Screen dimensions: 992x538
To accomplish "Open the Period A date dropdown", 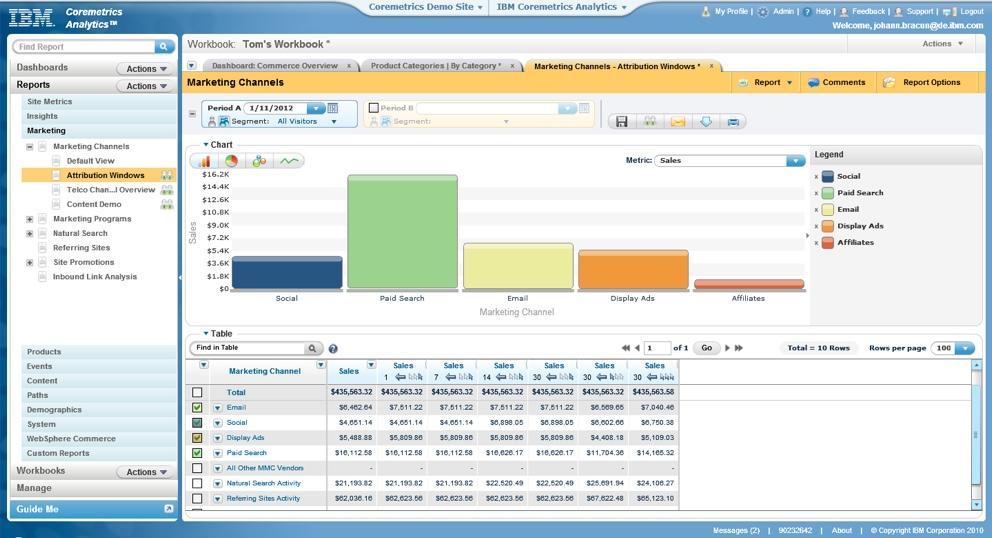I will click(316, 108).
